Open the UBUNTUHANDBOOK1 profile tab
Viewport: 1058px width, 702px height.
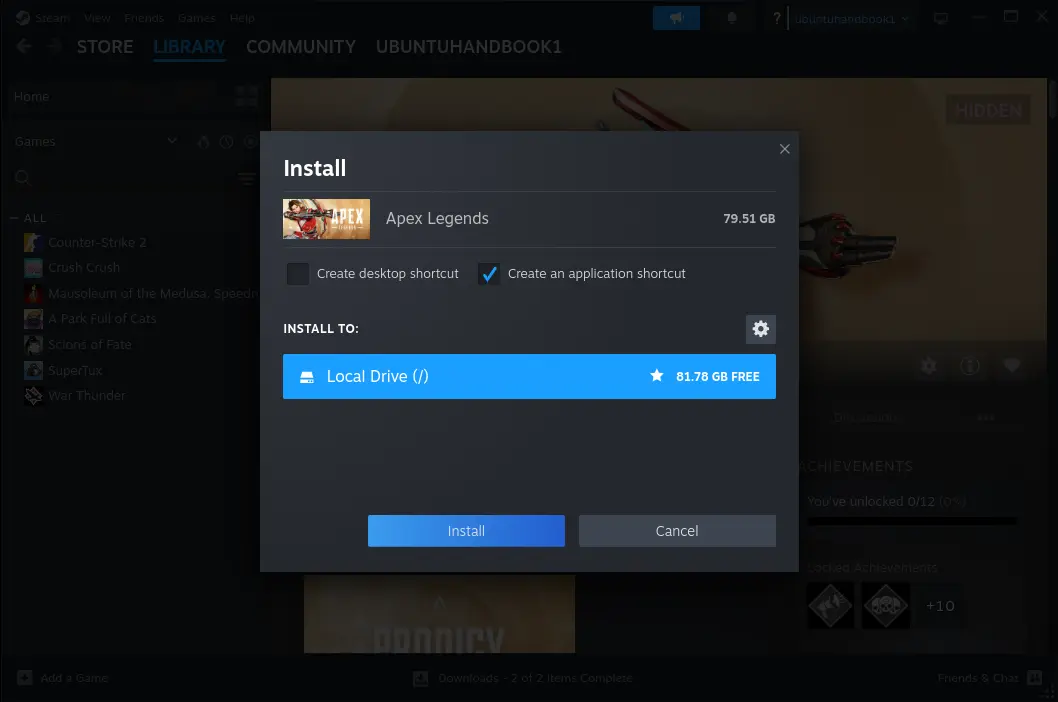click(468, 47)
